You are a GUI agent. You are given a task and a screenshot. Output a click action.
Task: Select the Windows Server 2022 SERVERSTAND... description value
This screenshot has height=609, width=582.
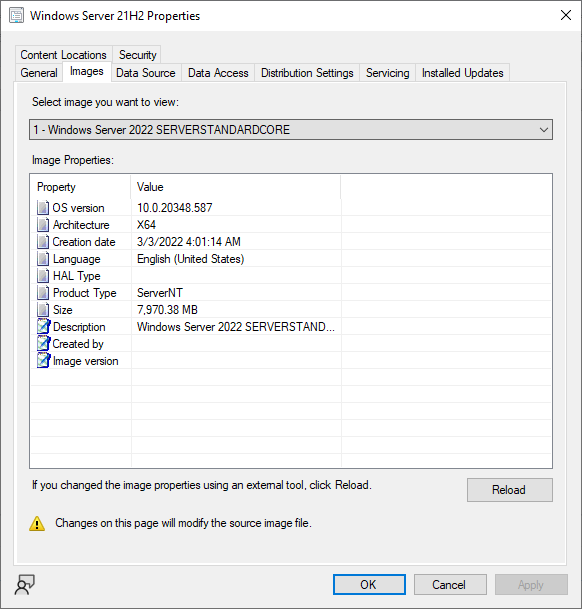click(235, 327)
